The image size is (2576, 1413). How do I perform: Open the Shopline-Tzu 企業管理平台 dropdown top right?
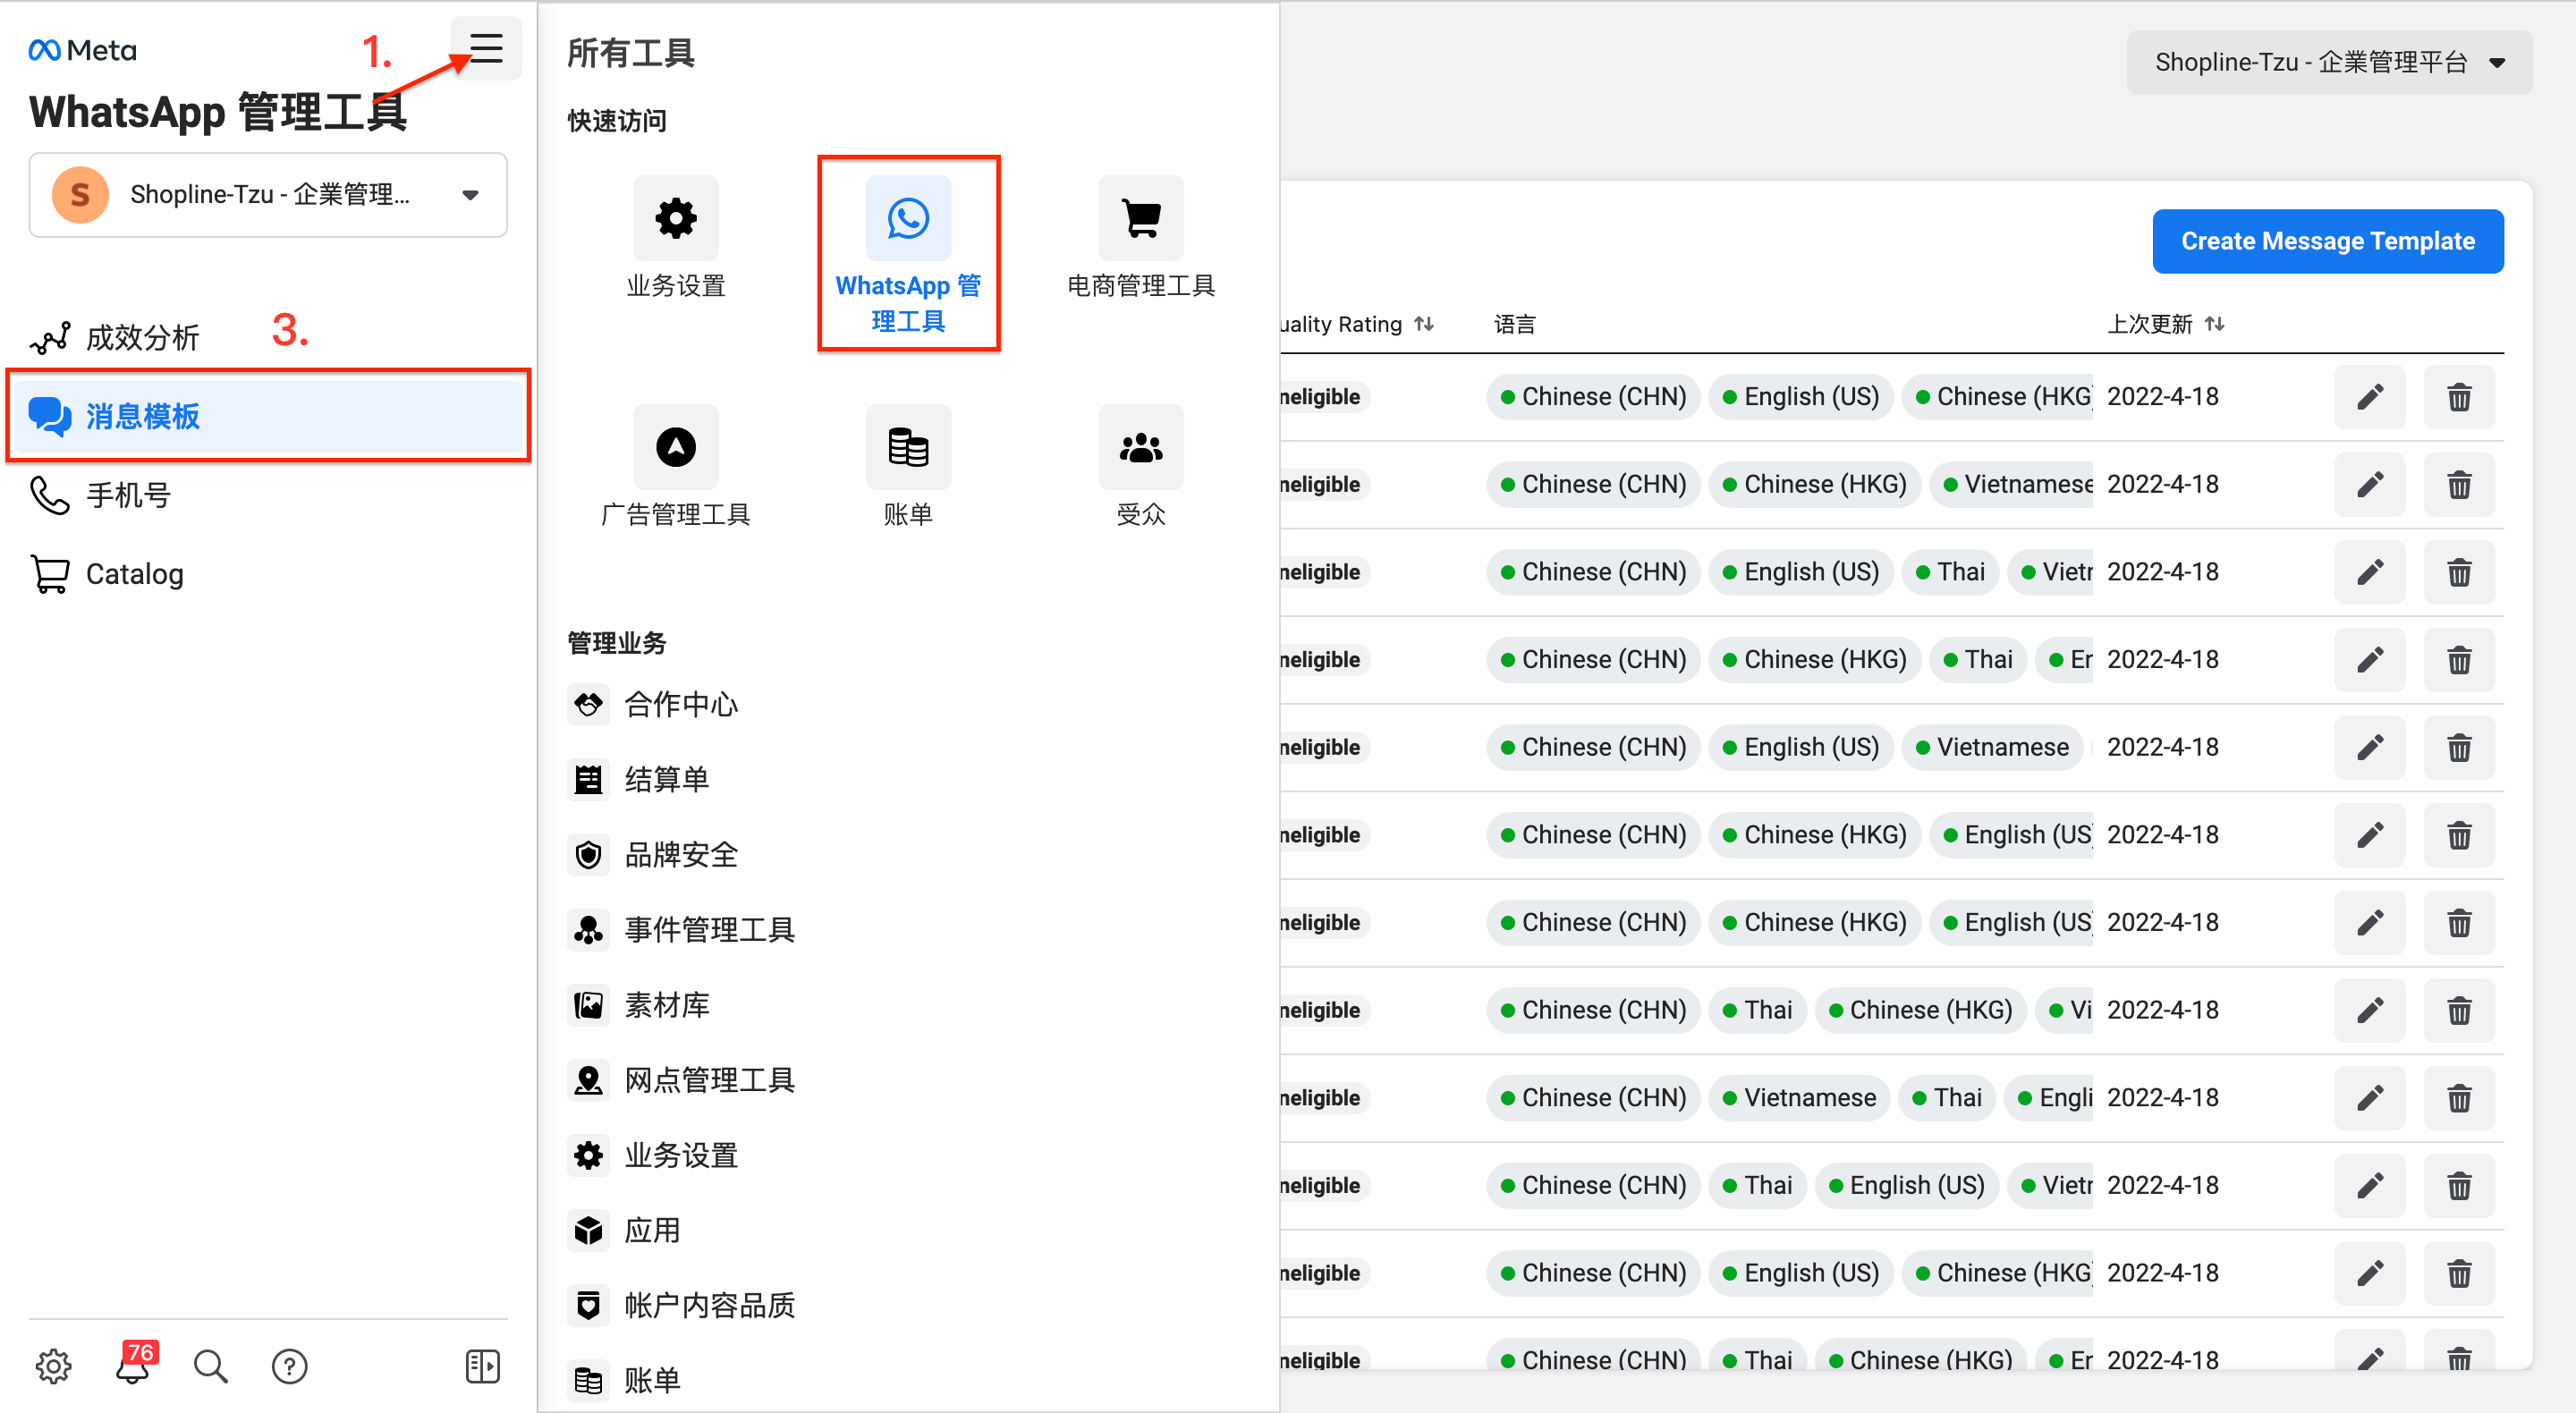coord(2329,62)
